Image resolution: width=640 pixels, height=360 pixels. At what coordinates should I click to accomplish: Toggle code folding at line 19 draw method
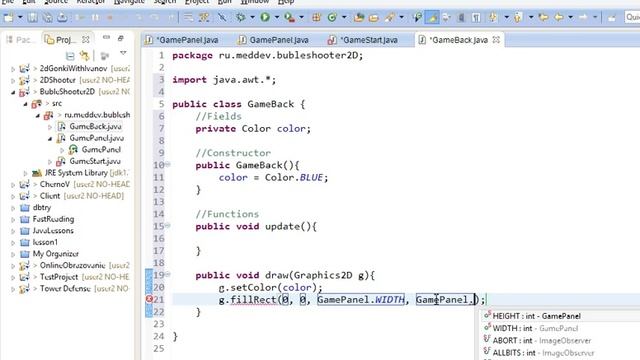168,274
